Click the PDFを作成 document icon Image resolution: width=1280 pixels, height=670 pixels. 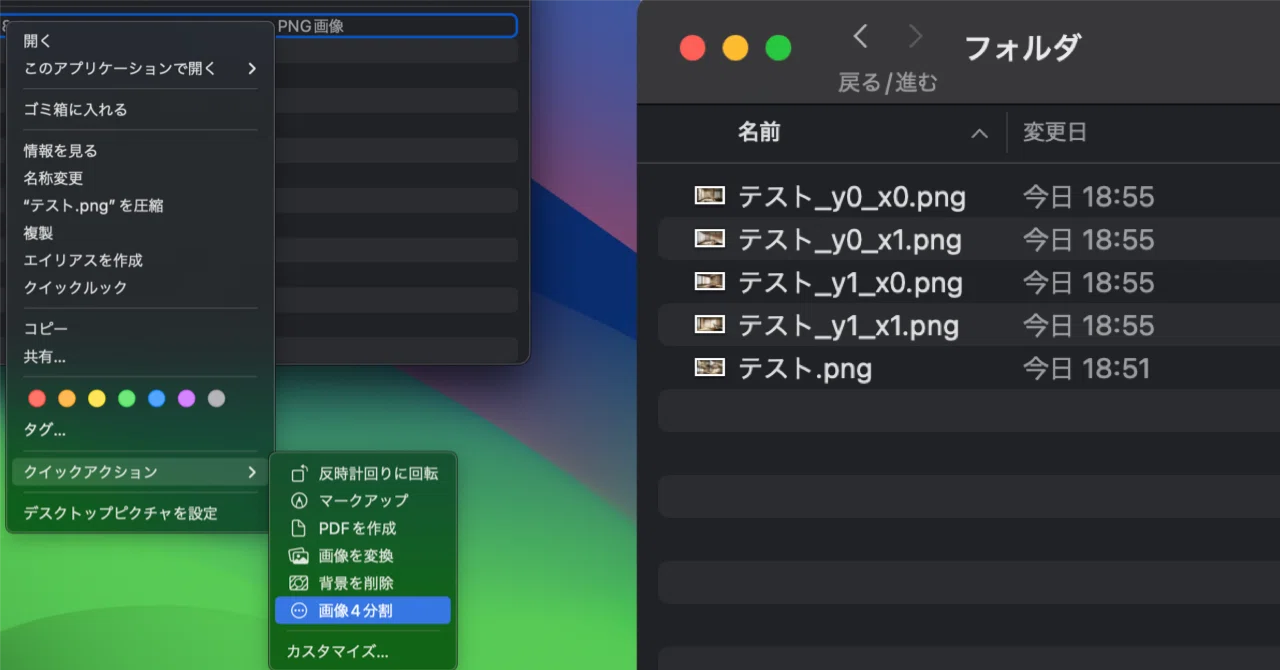[x=298, y=528]
